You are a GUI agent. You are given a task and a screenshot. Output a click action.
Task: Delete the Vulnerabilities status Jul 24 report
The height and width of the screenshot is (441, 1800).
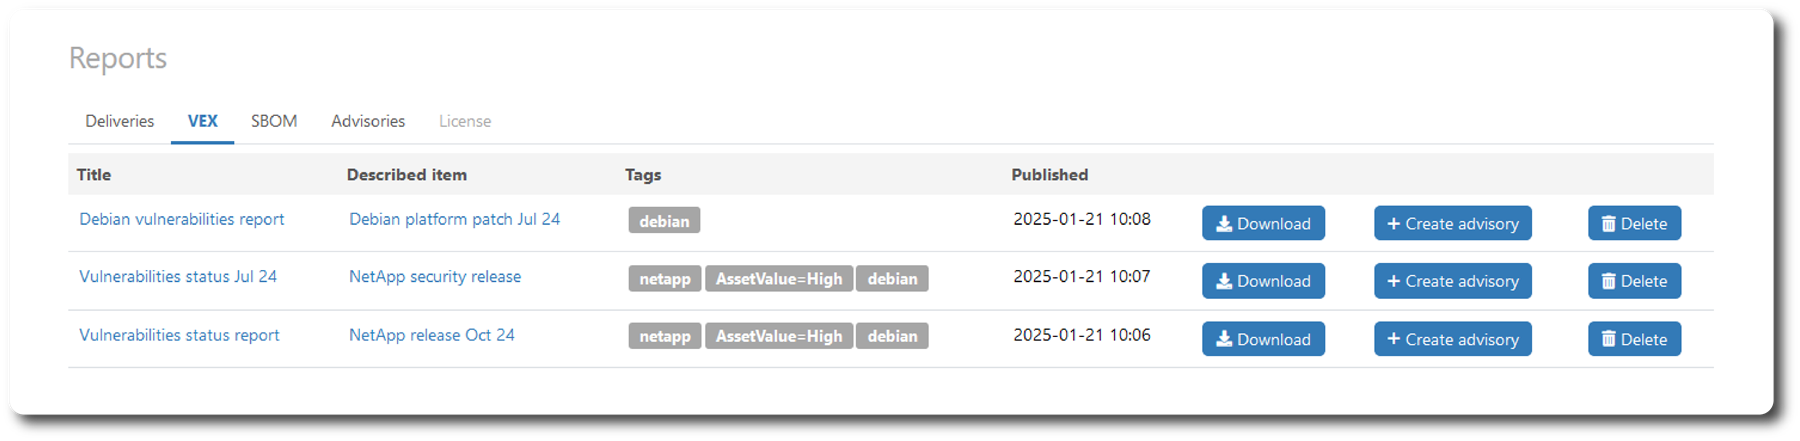pos(1634,281)
